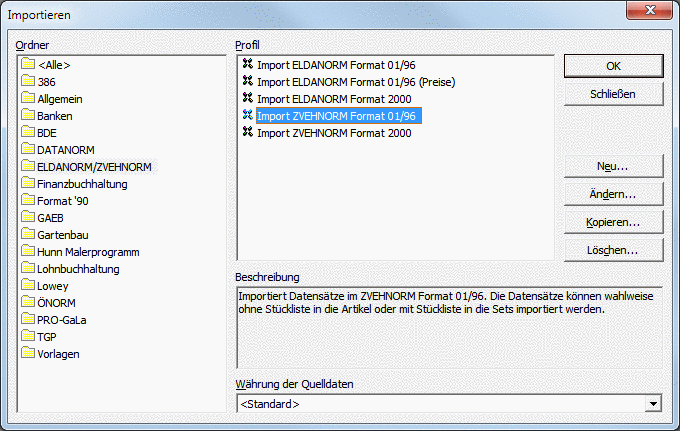The image size is (680, 431).
Task: Delete the profile using Löschen...
Action: click(x=614, y=250)
